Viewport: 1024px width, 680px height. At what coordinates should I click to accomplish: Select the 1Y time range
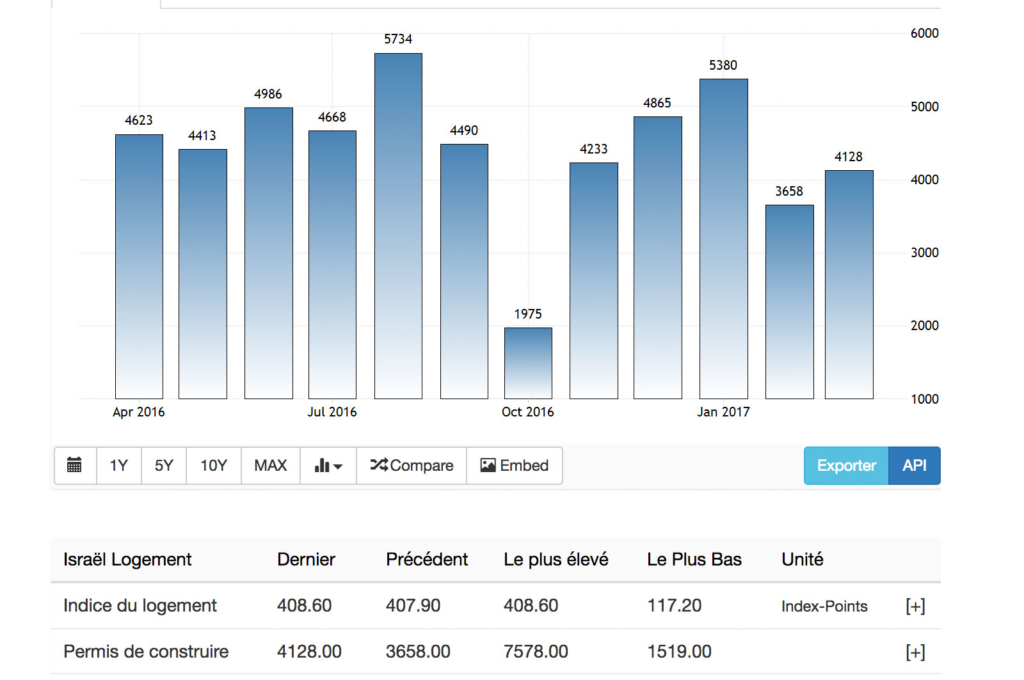point(118,466)
